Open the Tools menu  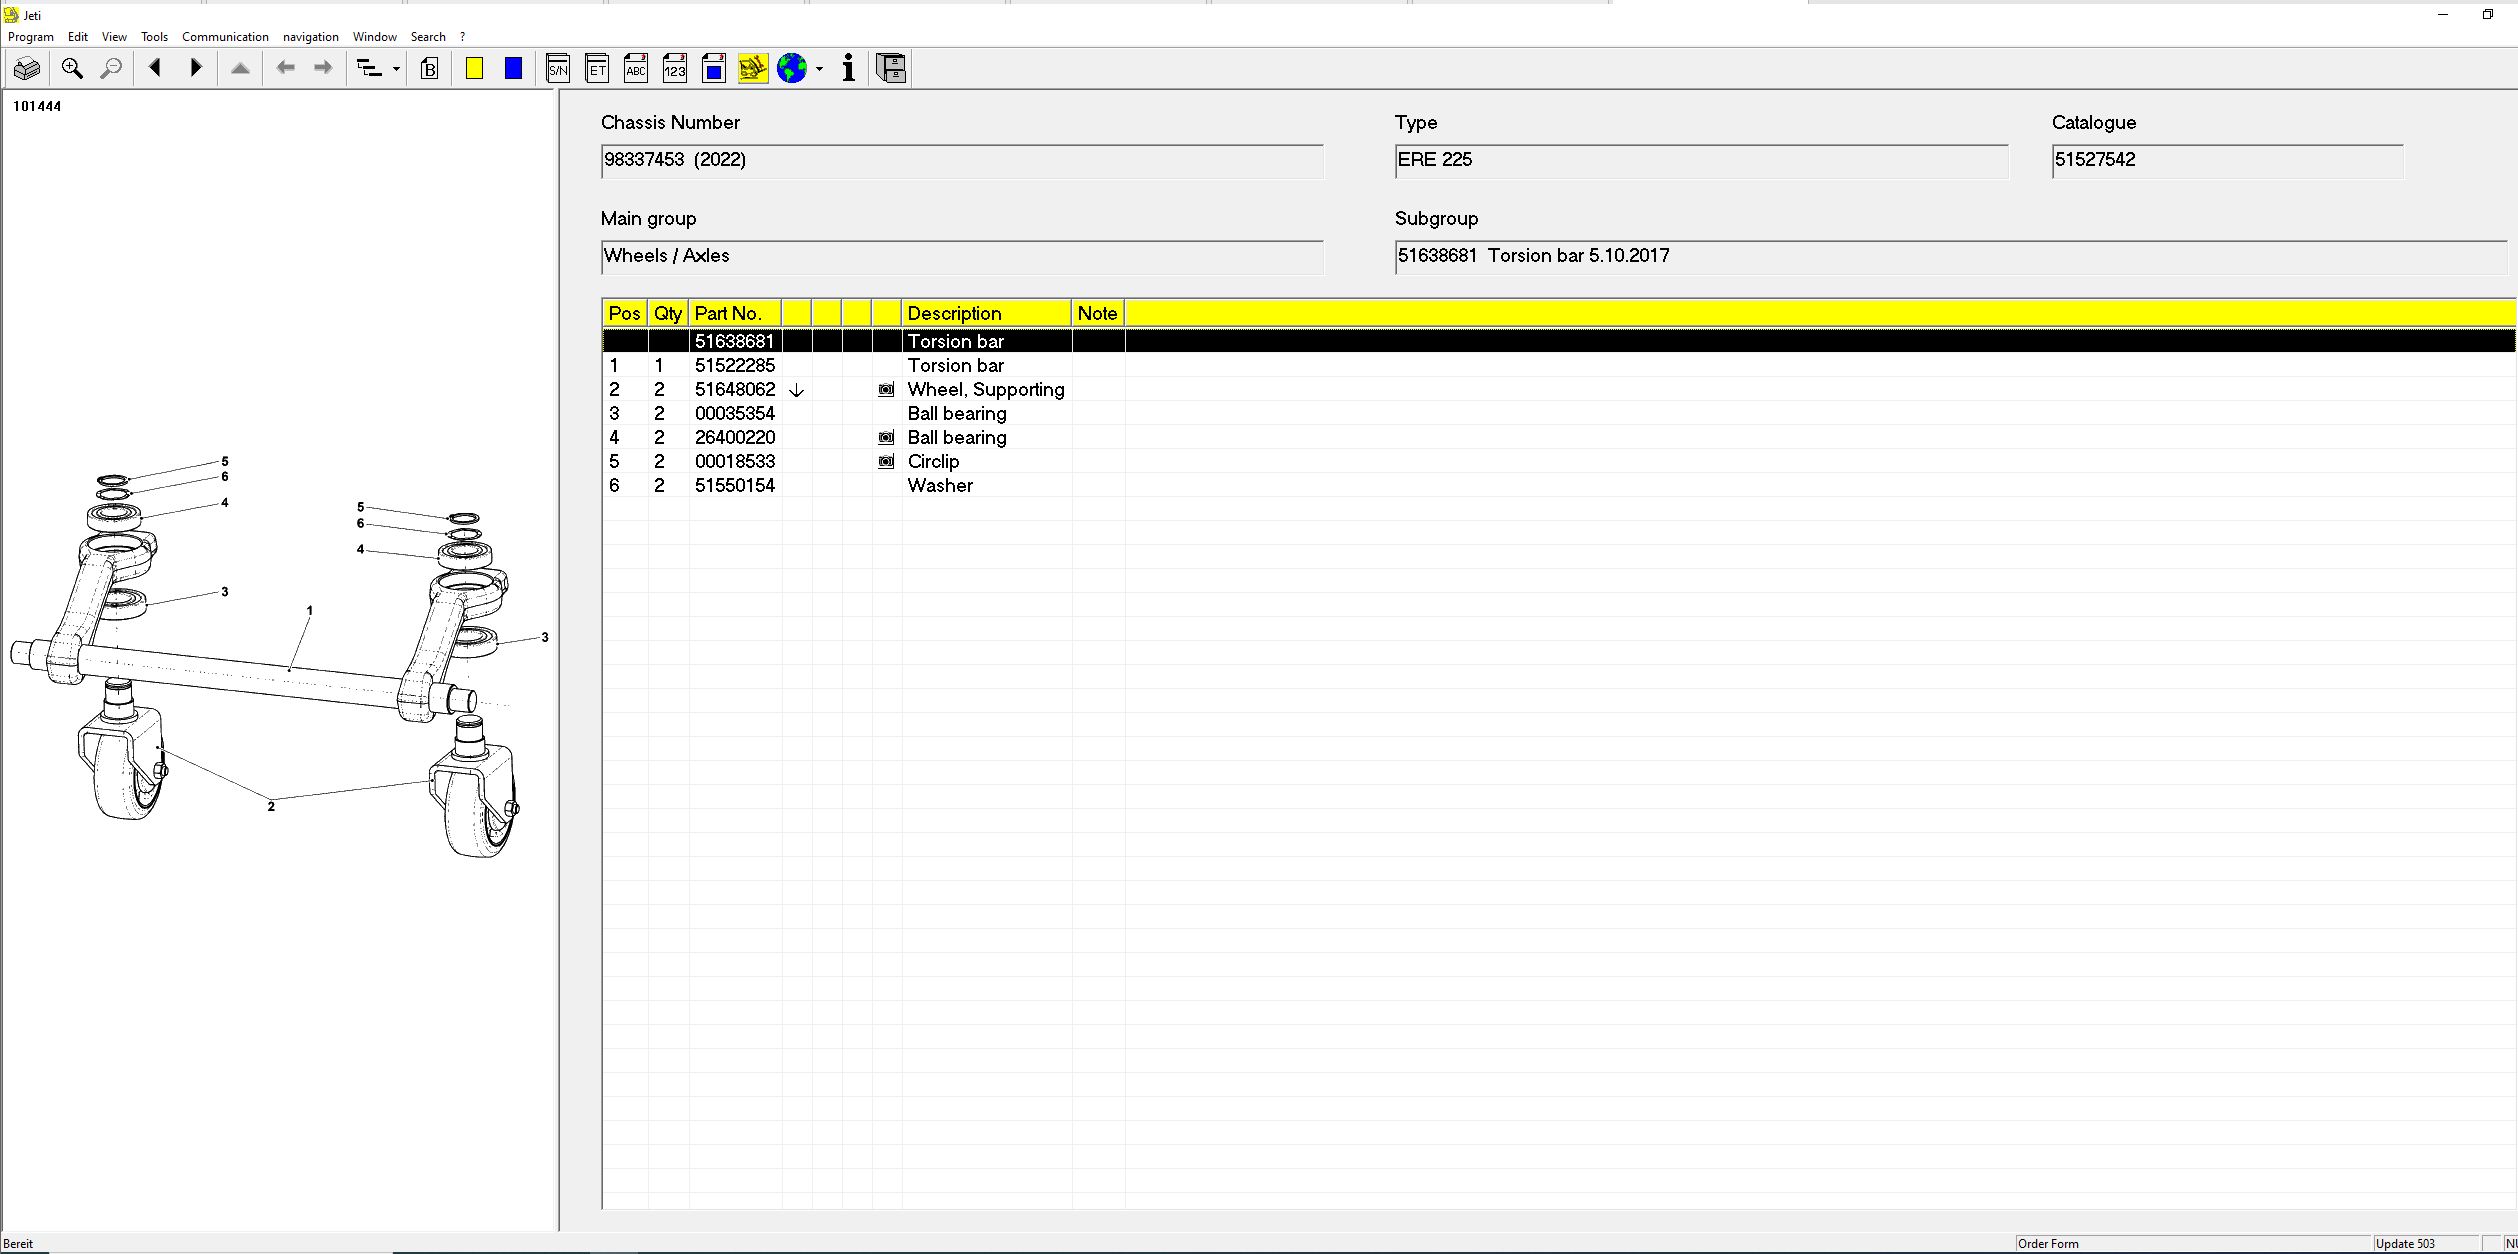[x=154, y=37]
